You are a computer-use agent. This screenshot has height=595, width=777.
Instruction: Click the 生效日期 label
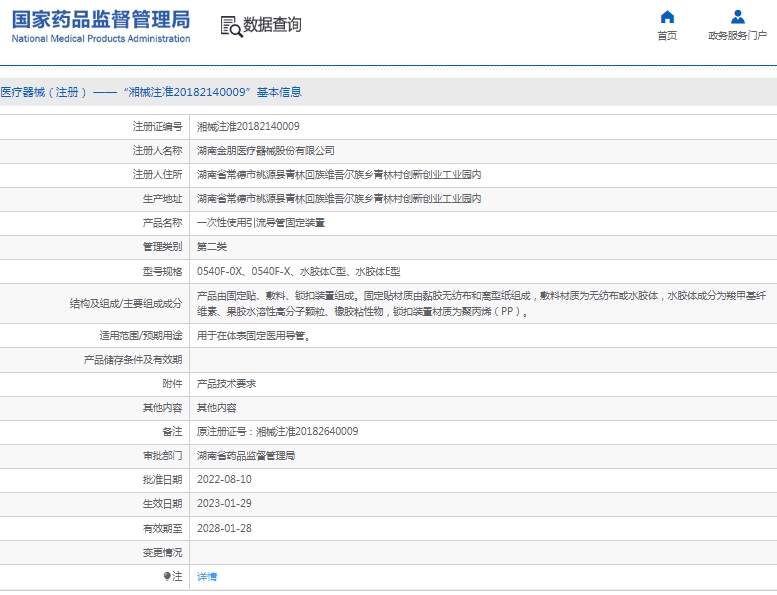(163, 503)
